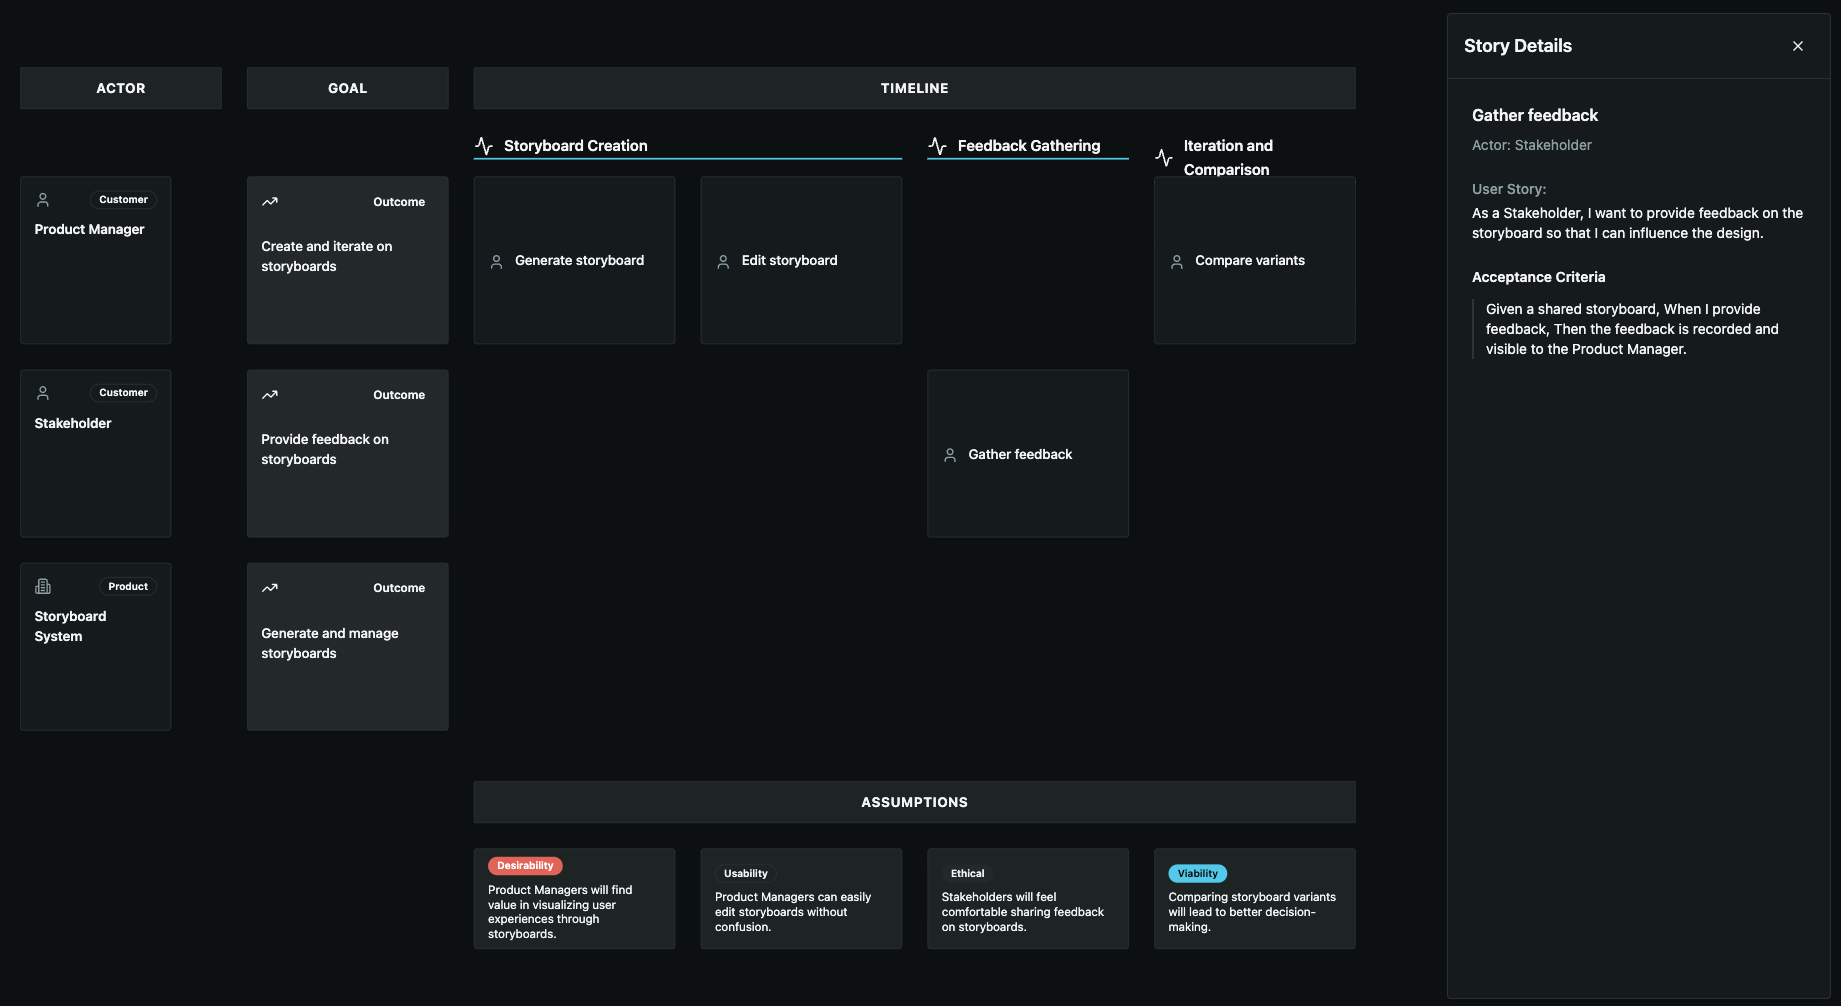Select the ASSUMPTIONS section header
The image size is (1841, 1006).
coord(914,801)
